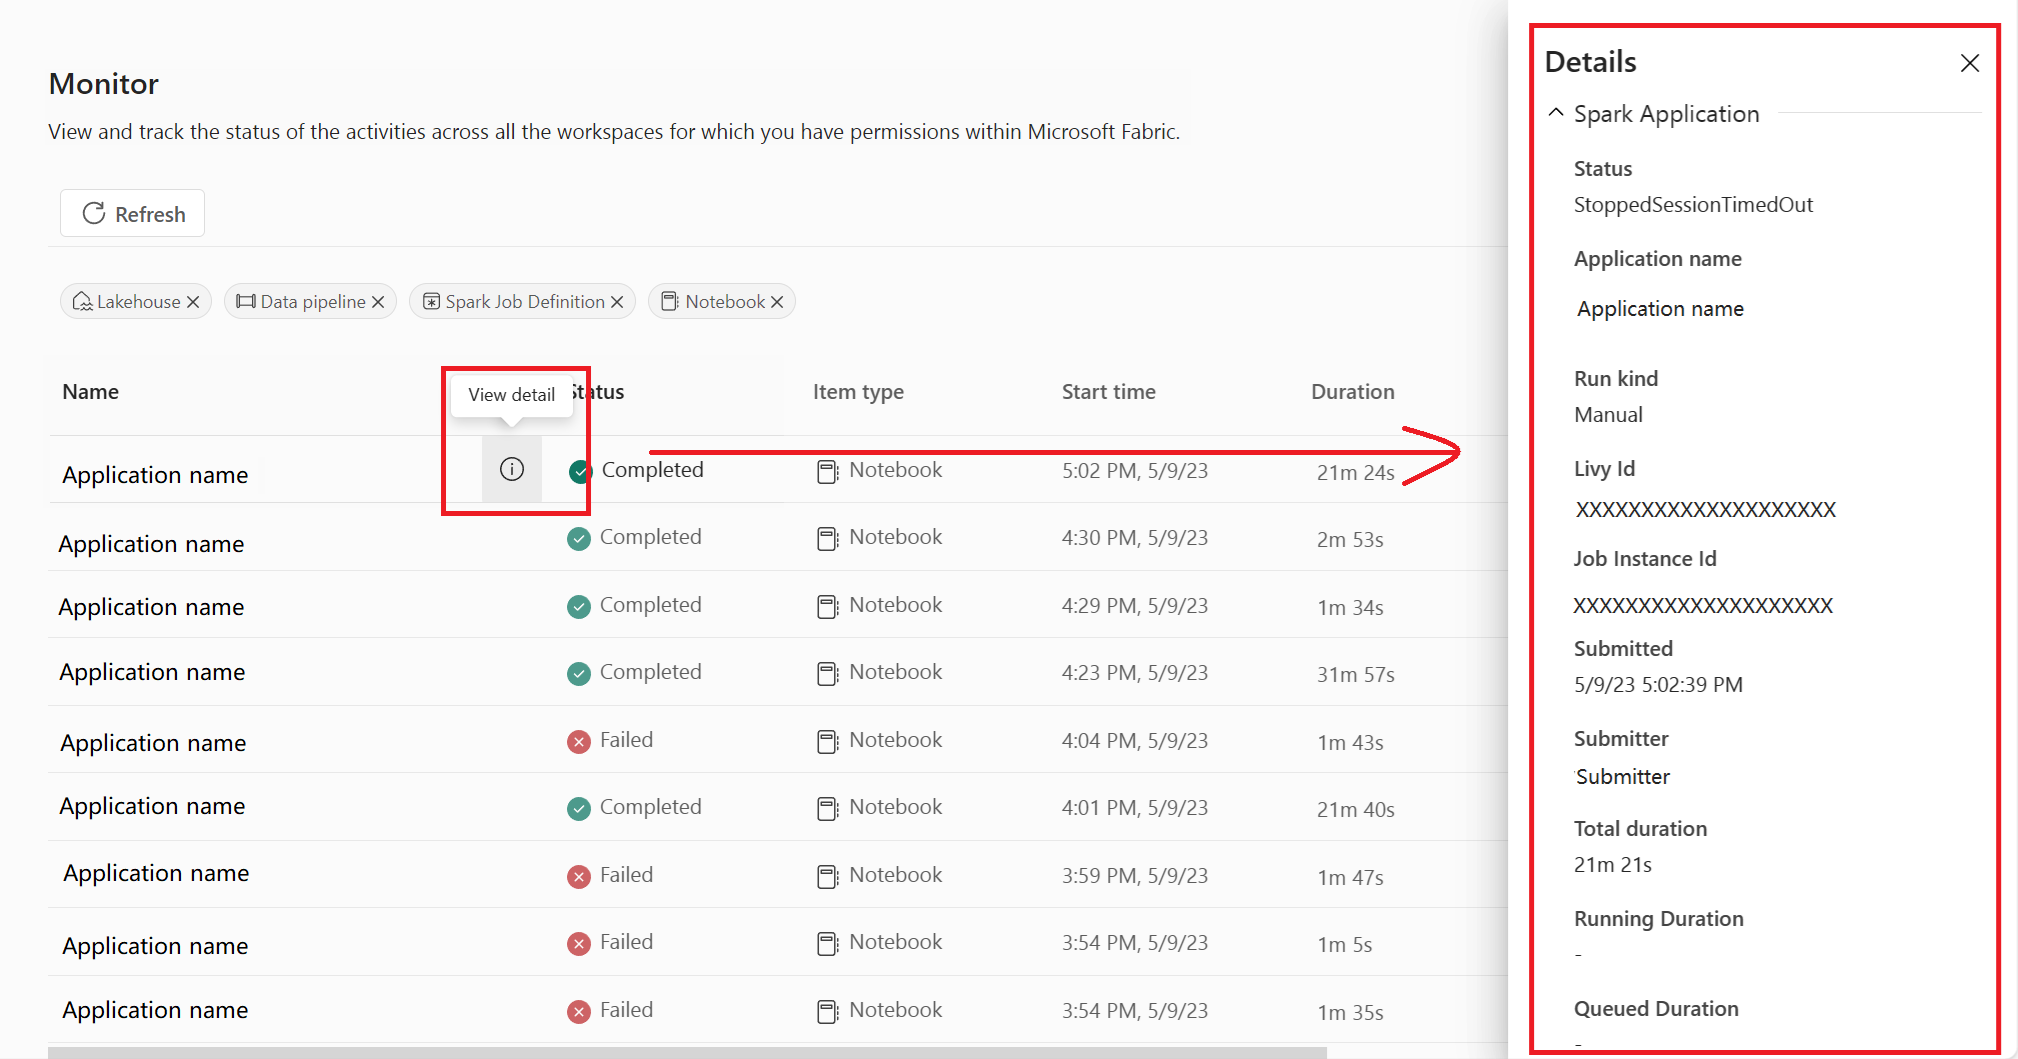The image size is (2018, 1059).
Task: Sort by Duration column header
Action: coord(1352,392)
